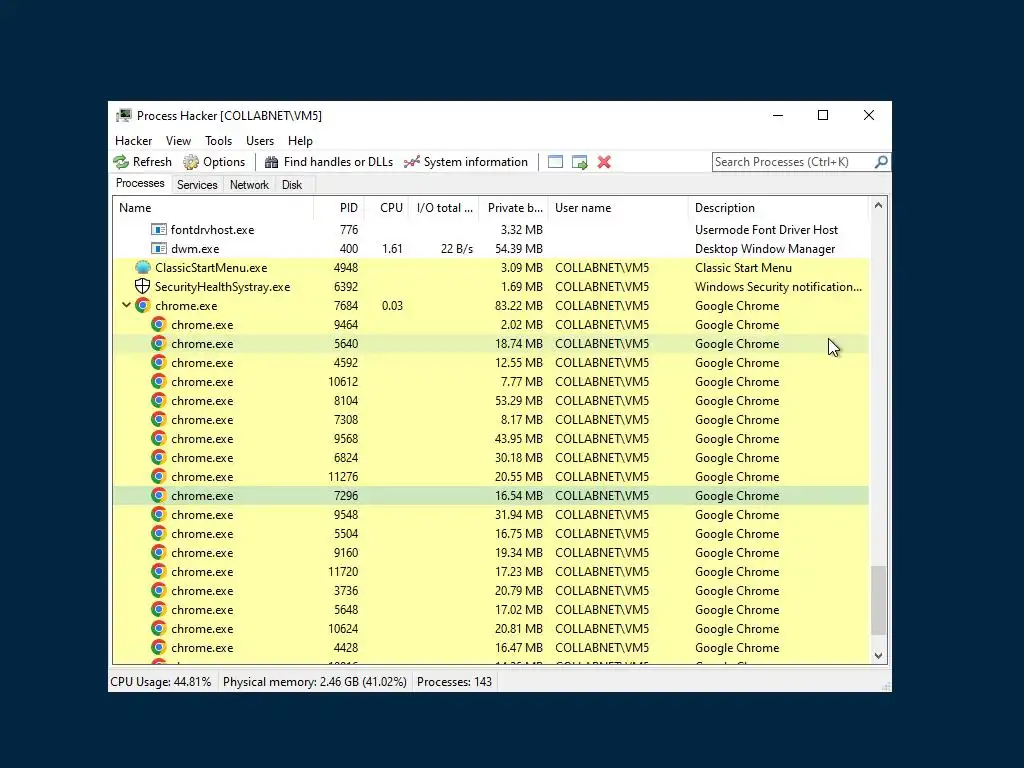Click Chrome icon of PID 9160

click(159, 552)
